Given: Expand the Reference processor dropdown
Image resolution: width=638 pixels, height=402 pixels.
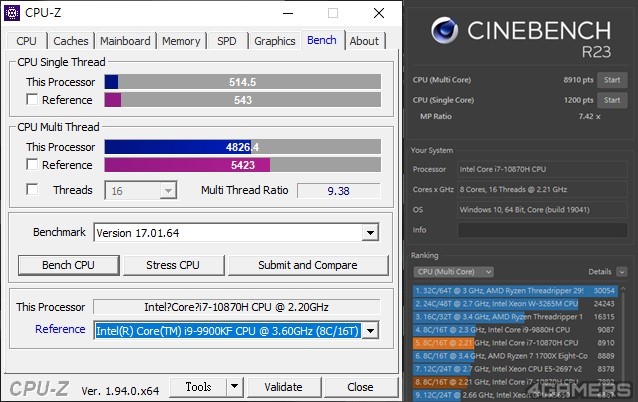Looking at the screenshot, I should coord(370,330).
